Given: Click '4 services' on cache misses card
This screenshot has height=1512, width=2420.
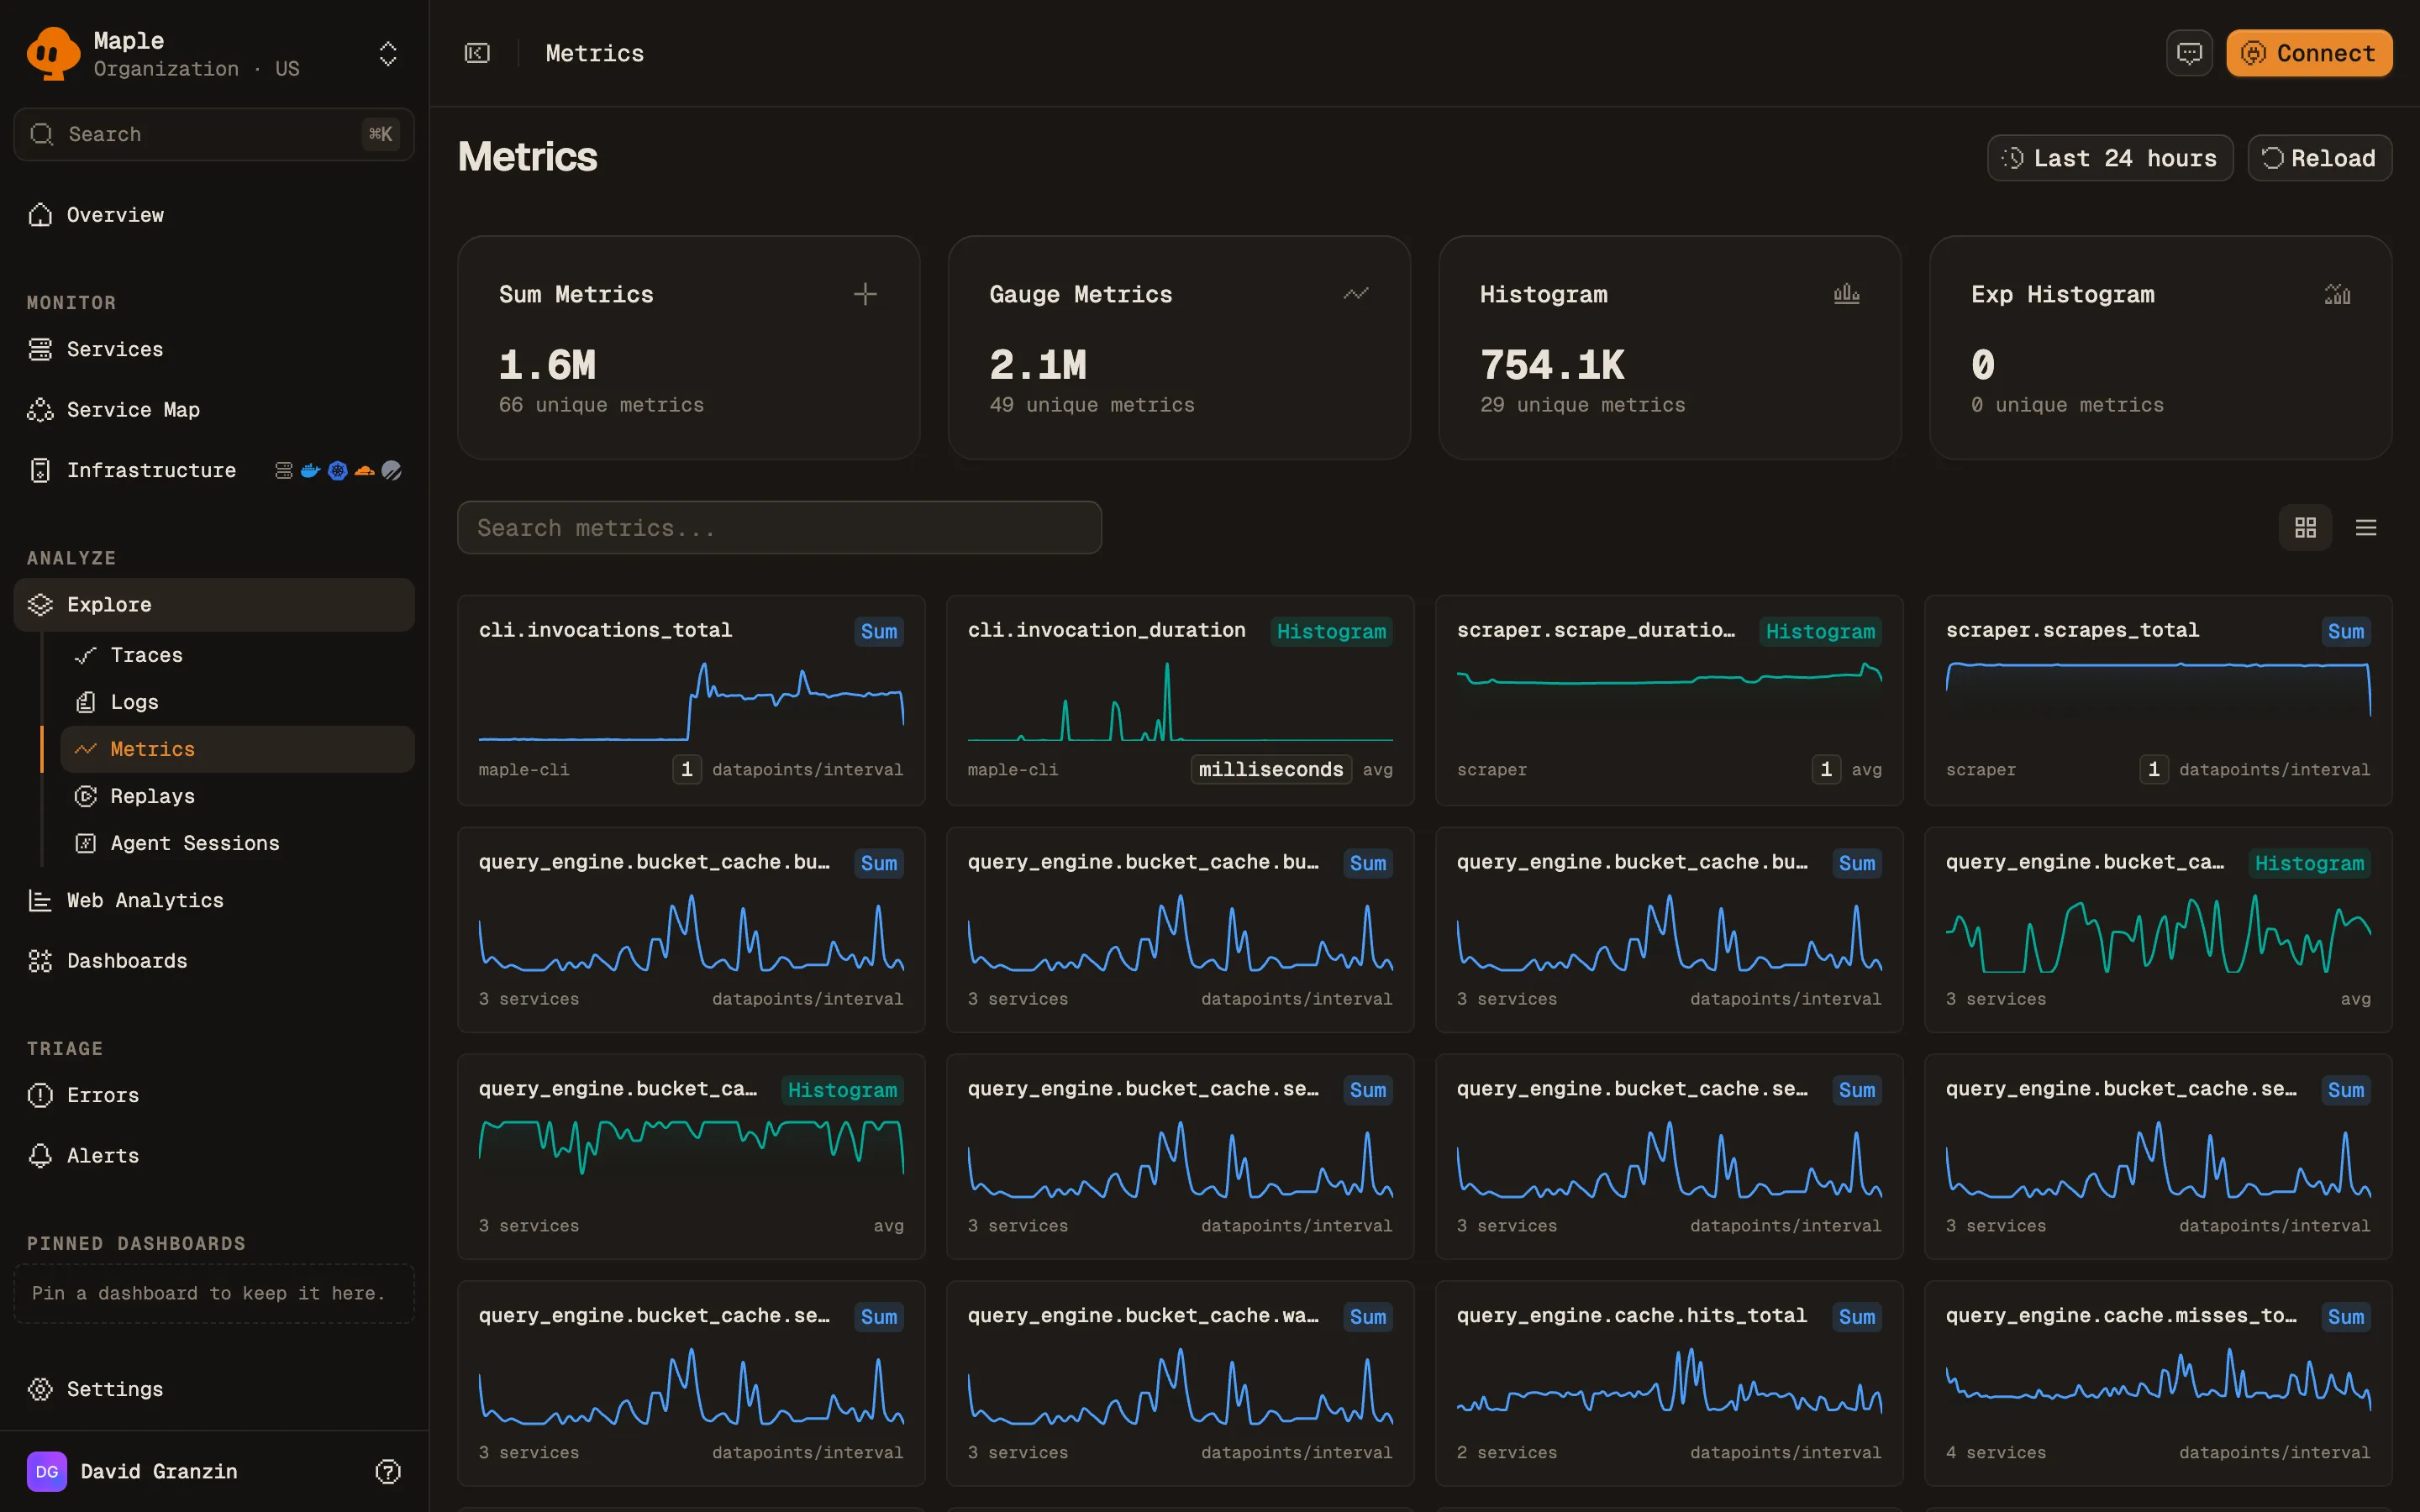Looking at the screenshot, I should coord(1996,1453).
